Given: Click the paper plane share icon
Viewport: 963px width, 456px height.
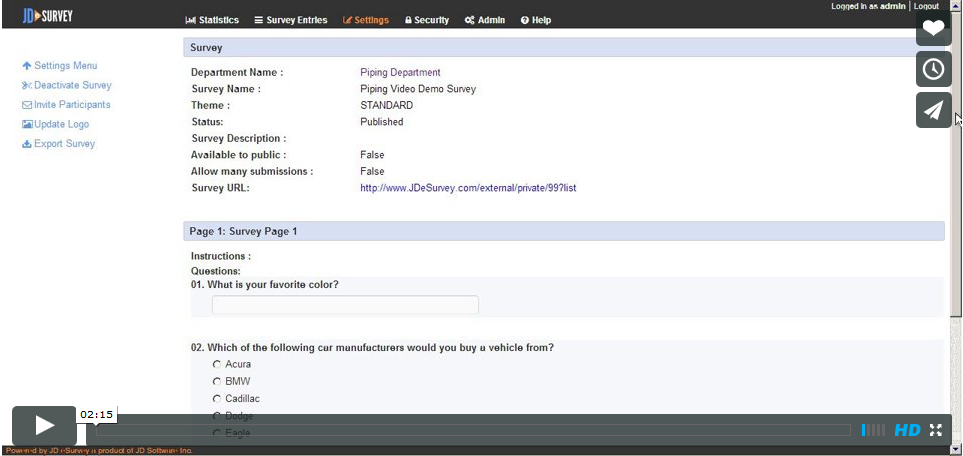Looking at the screenshot, I should coord(933,110).
